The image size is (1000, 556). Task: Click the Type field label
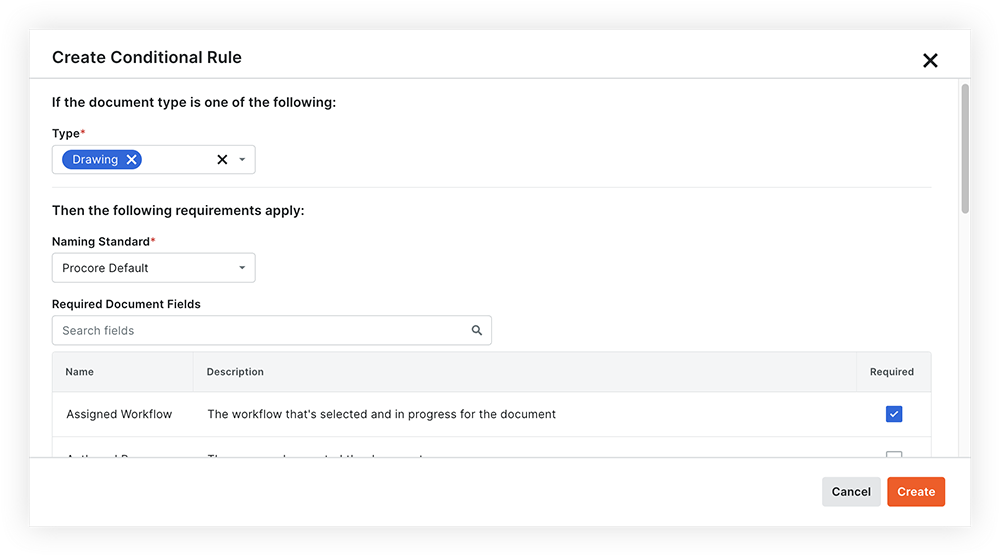[66, 134]
